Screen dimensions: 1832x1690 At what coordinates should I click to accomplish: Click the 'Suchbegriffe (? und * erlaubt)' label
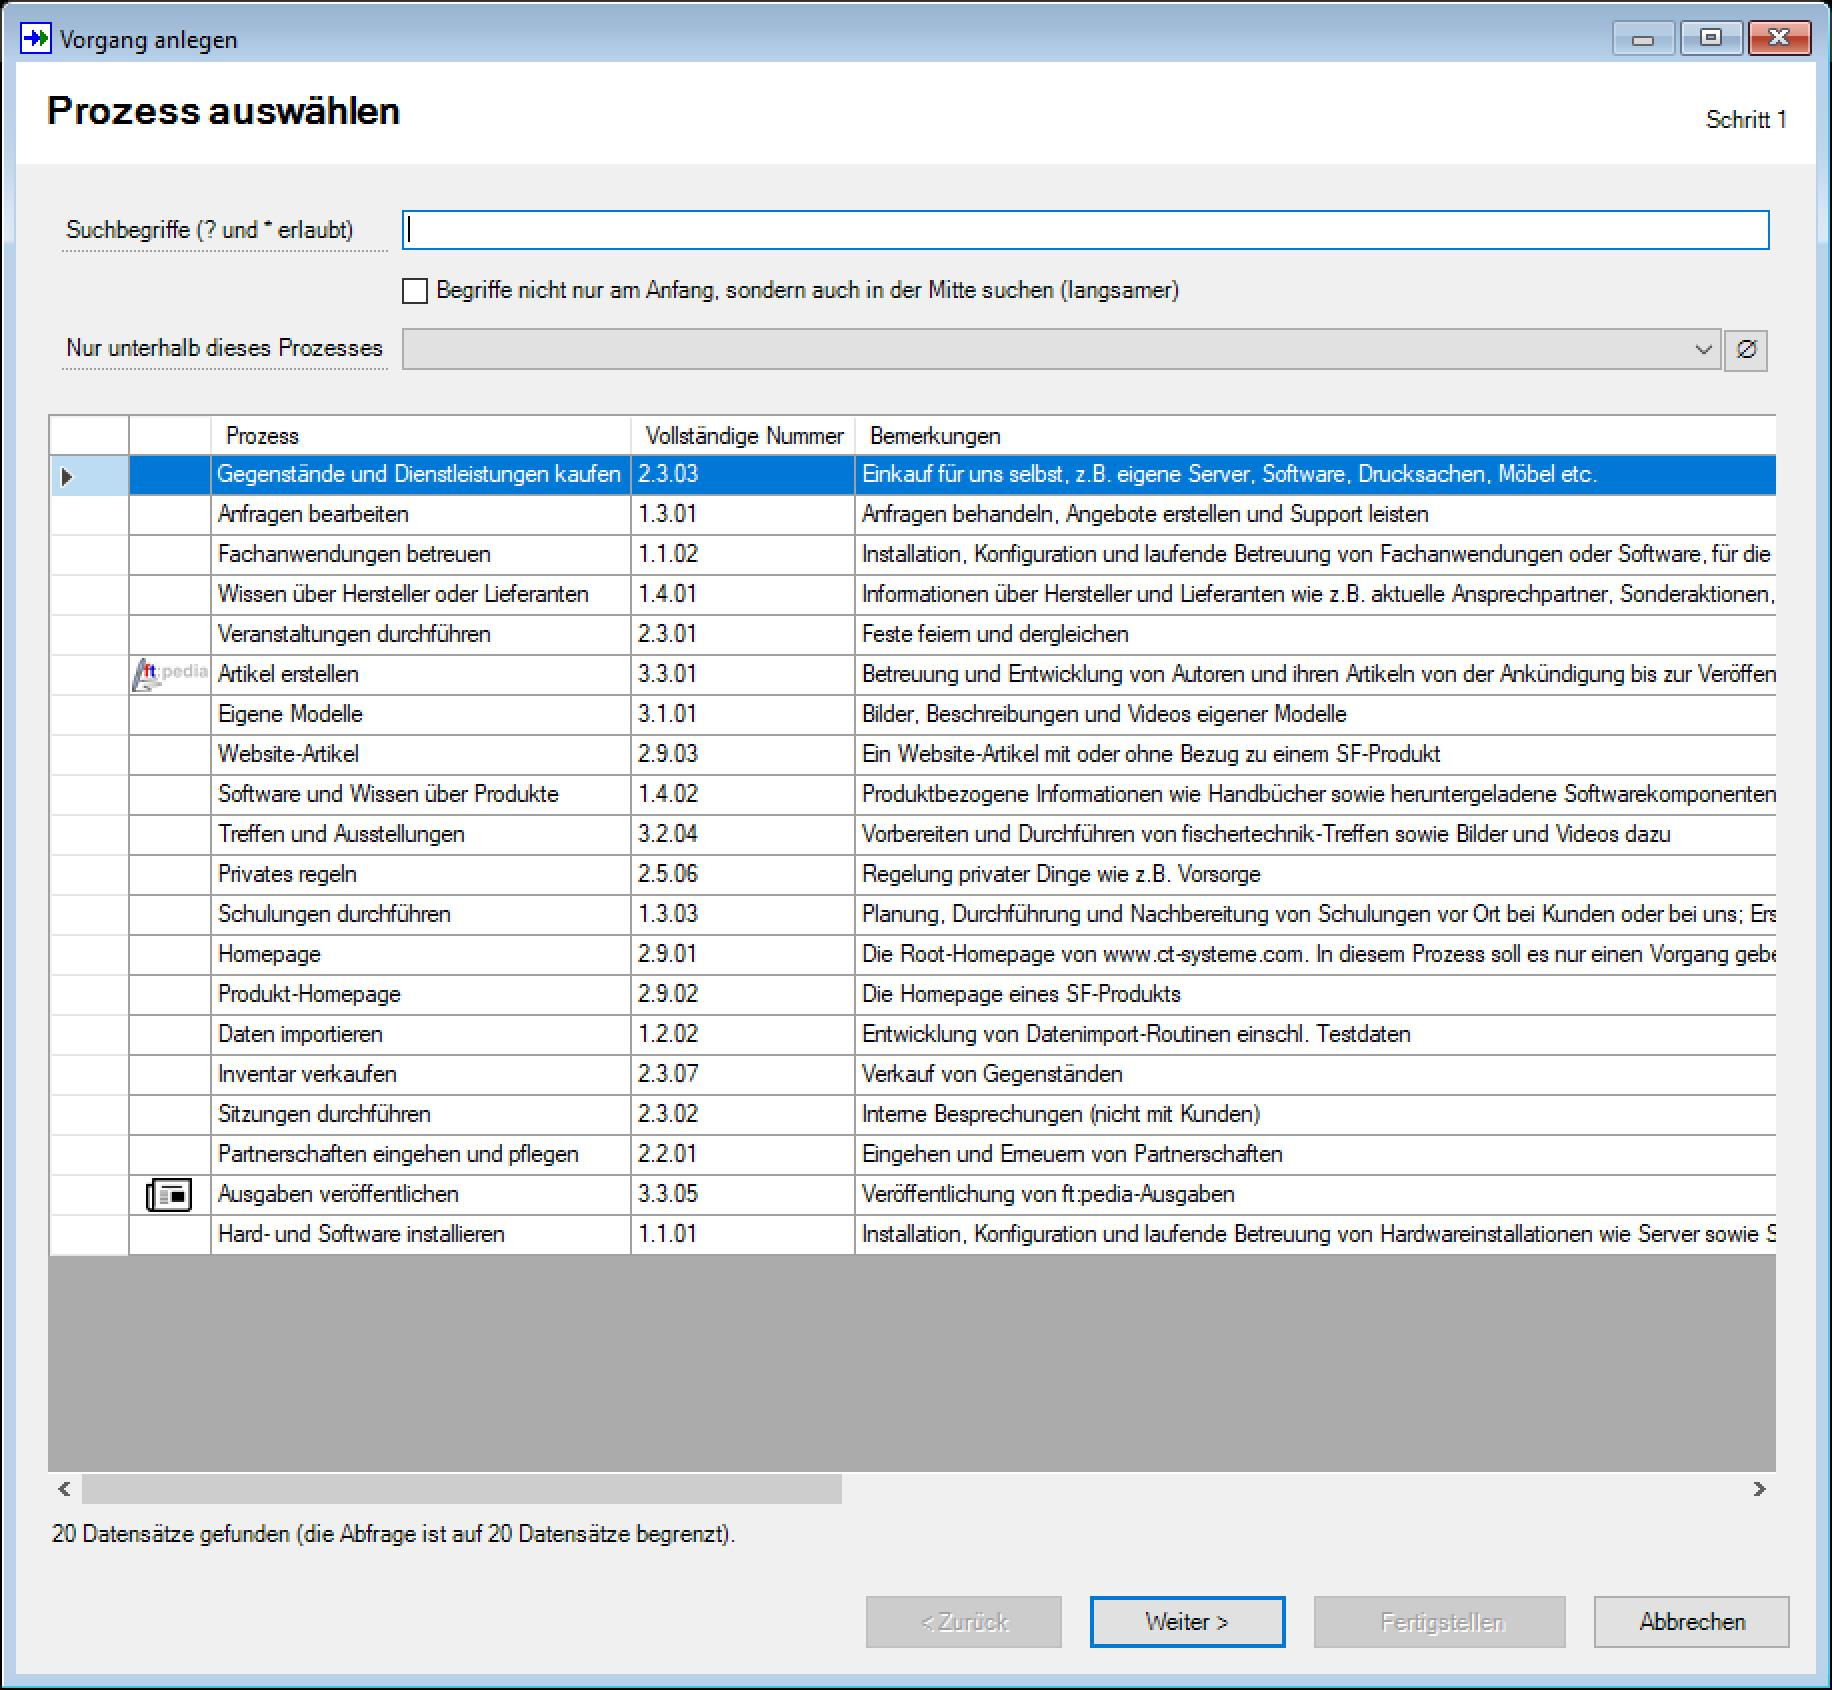tap(210, 230)
